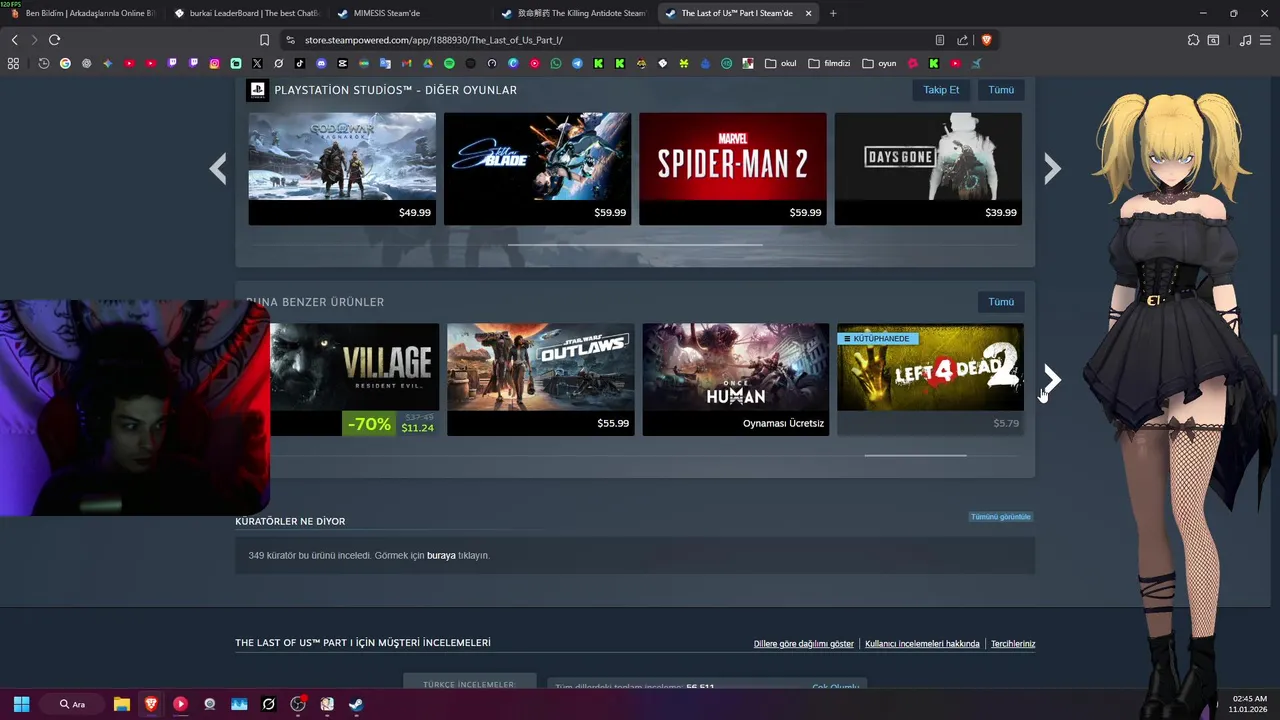Open a new browser tab with plus
1280x720 pixels.
tap(833, 13)
